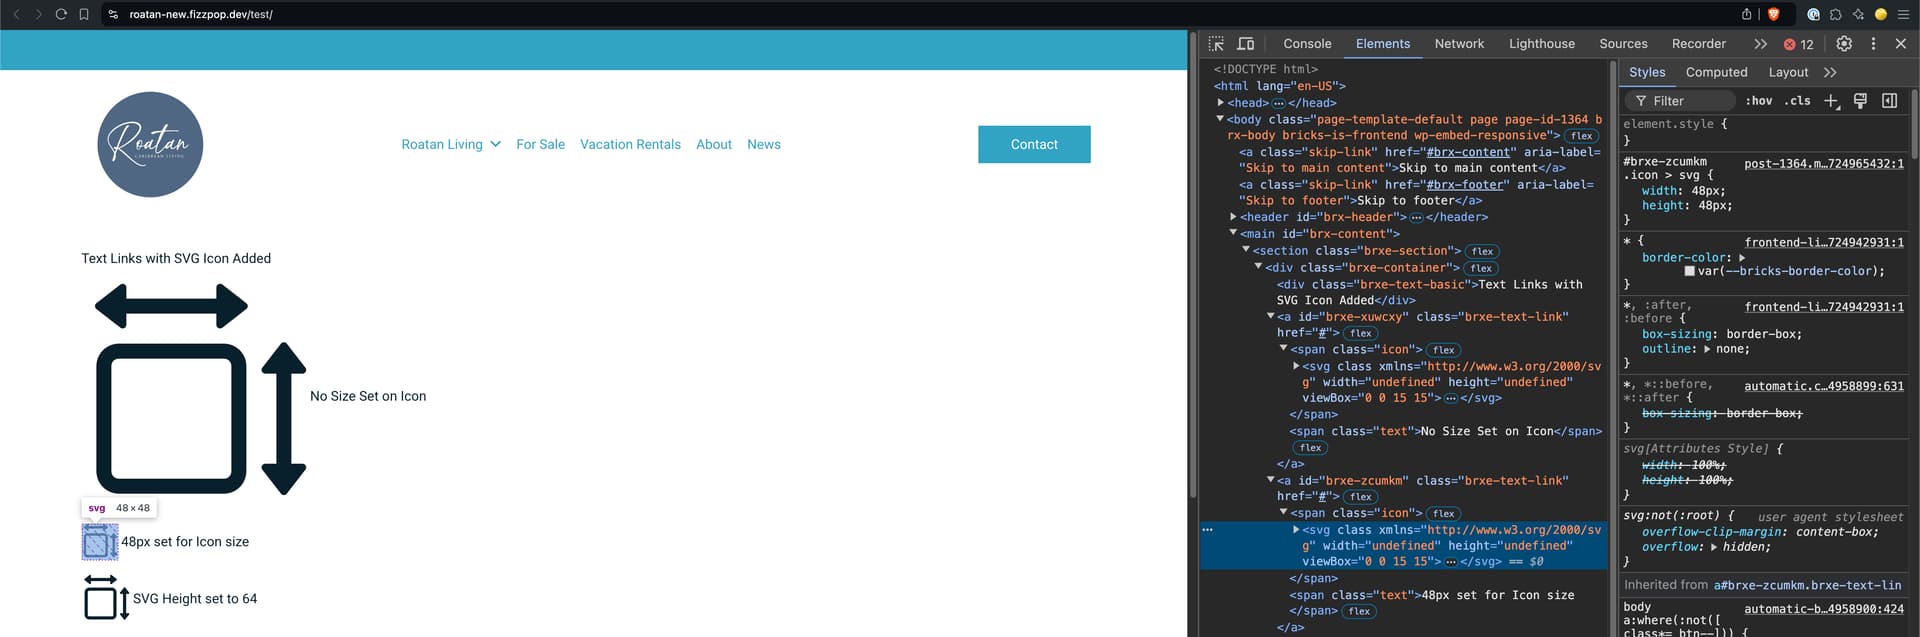This screenshot has width=1920, height=637.
Task: Open the News nav link
Action: pyautogui.click(x=764, y=144)
